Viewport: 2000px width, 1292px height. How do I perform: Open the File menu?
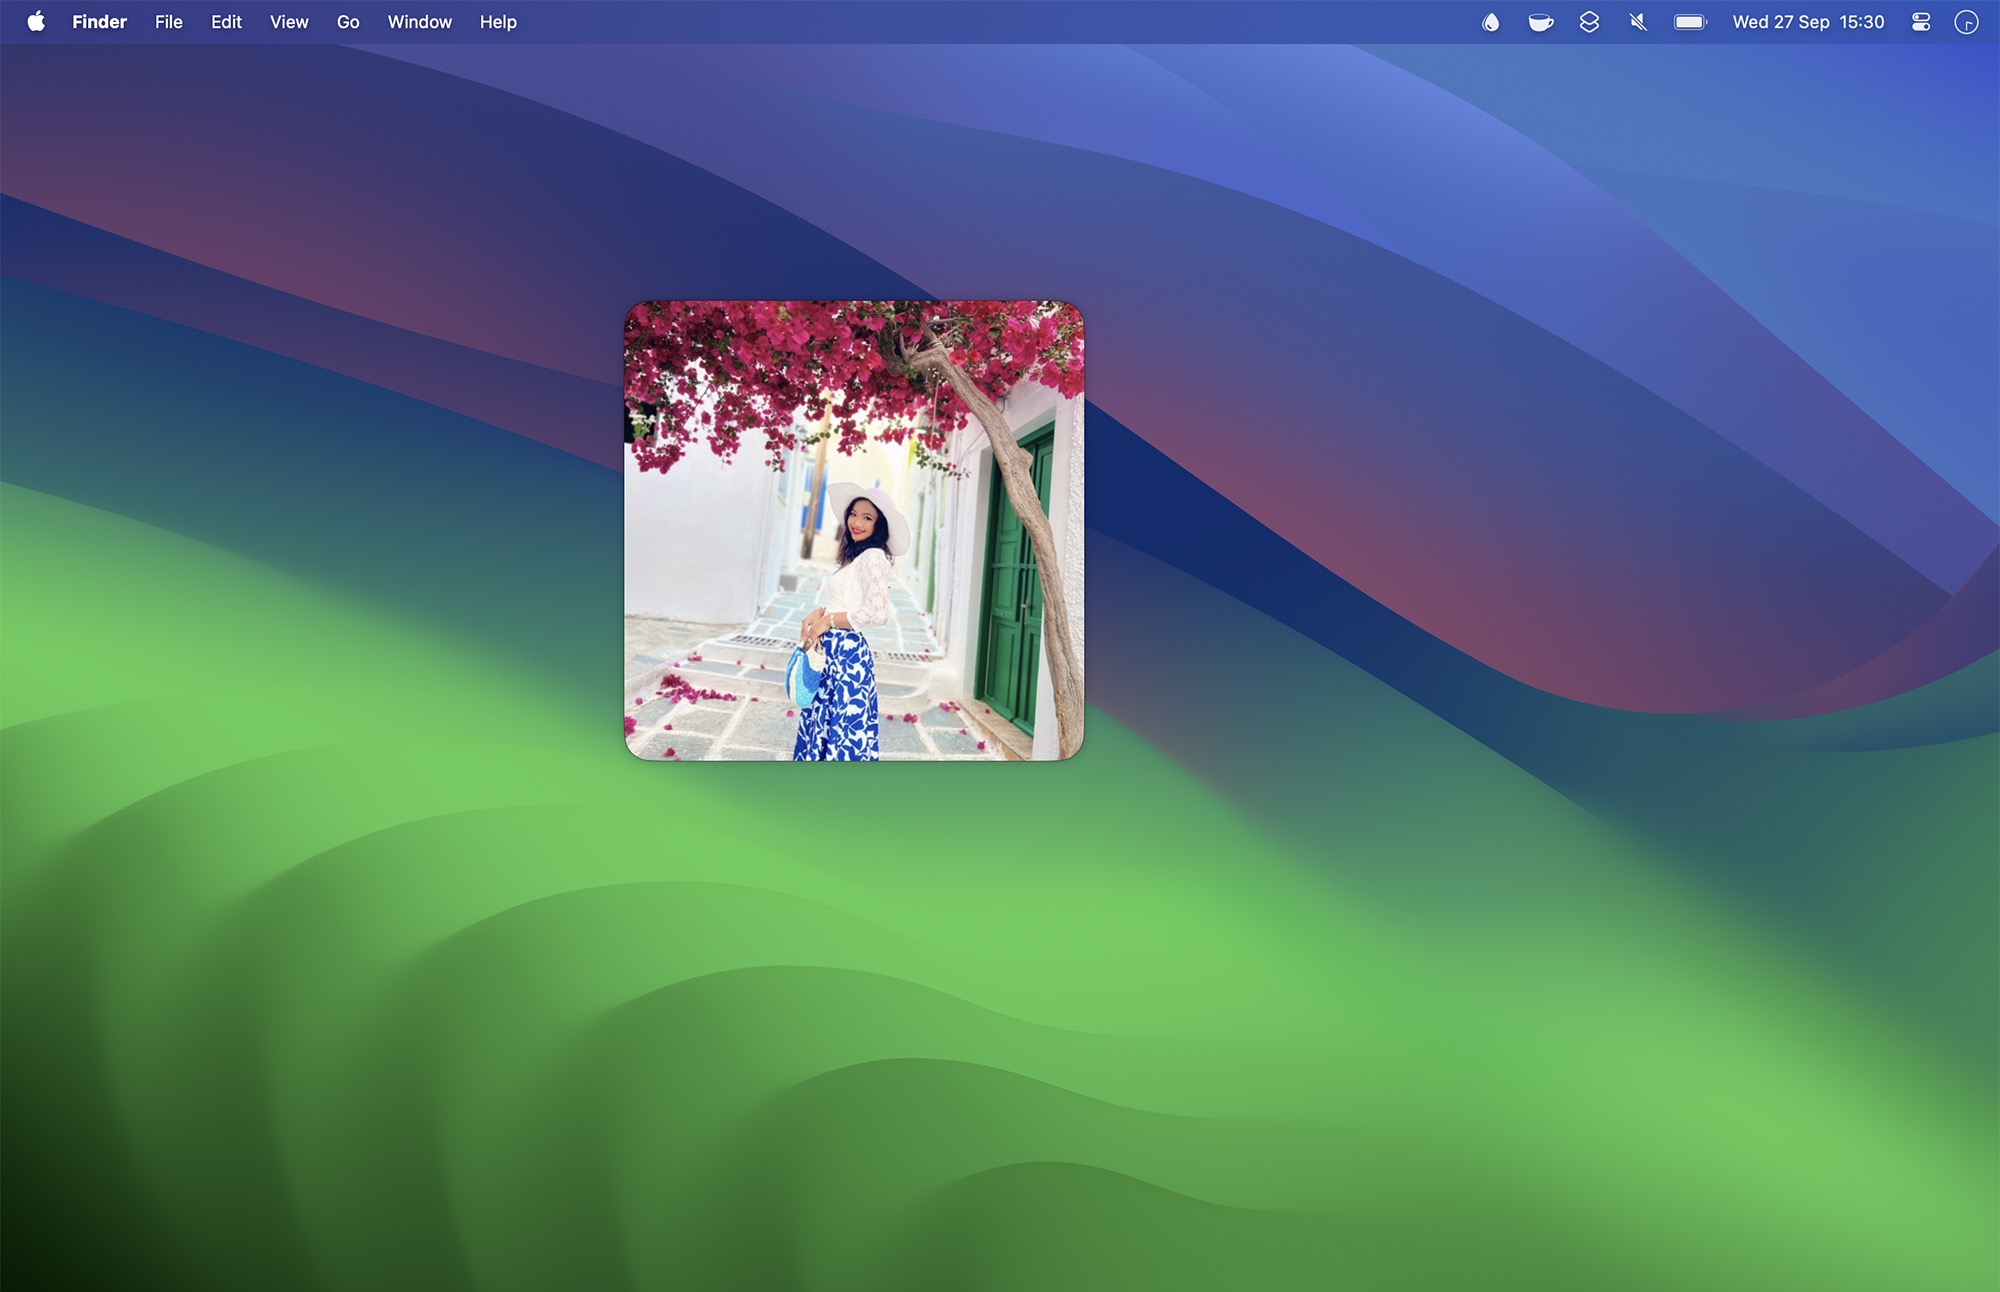168,22
